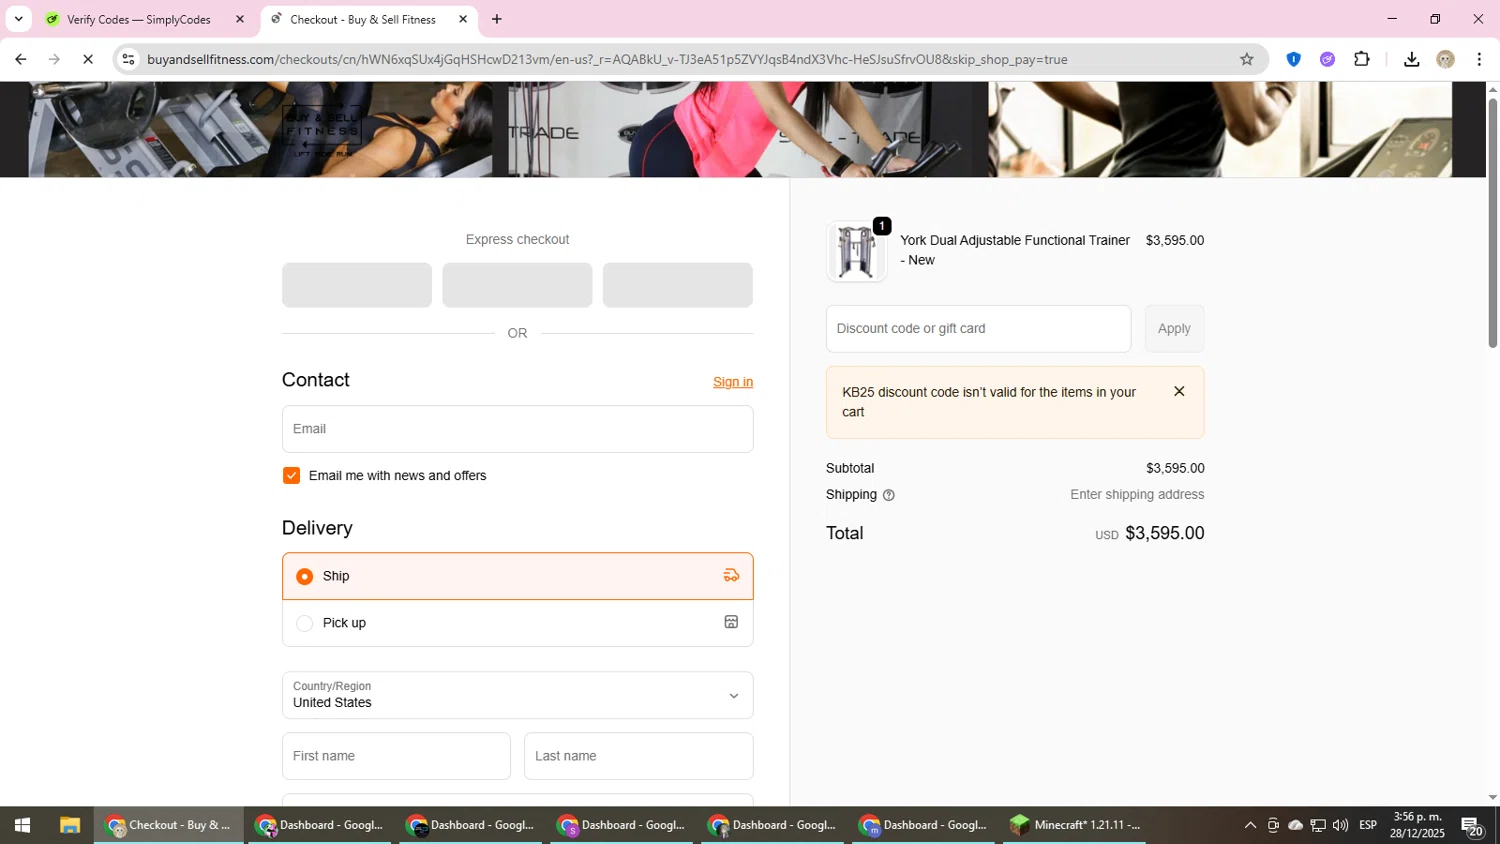The height and width of the screenshot is (844, 1500).
Task: Open the purple circular extension icon
Action: click(x=1327, y=59)
